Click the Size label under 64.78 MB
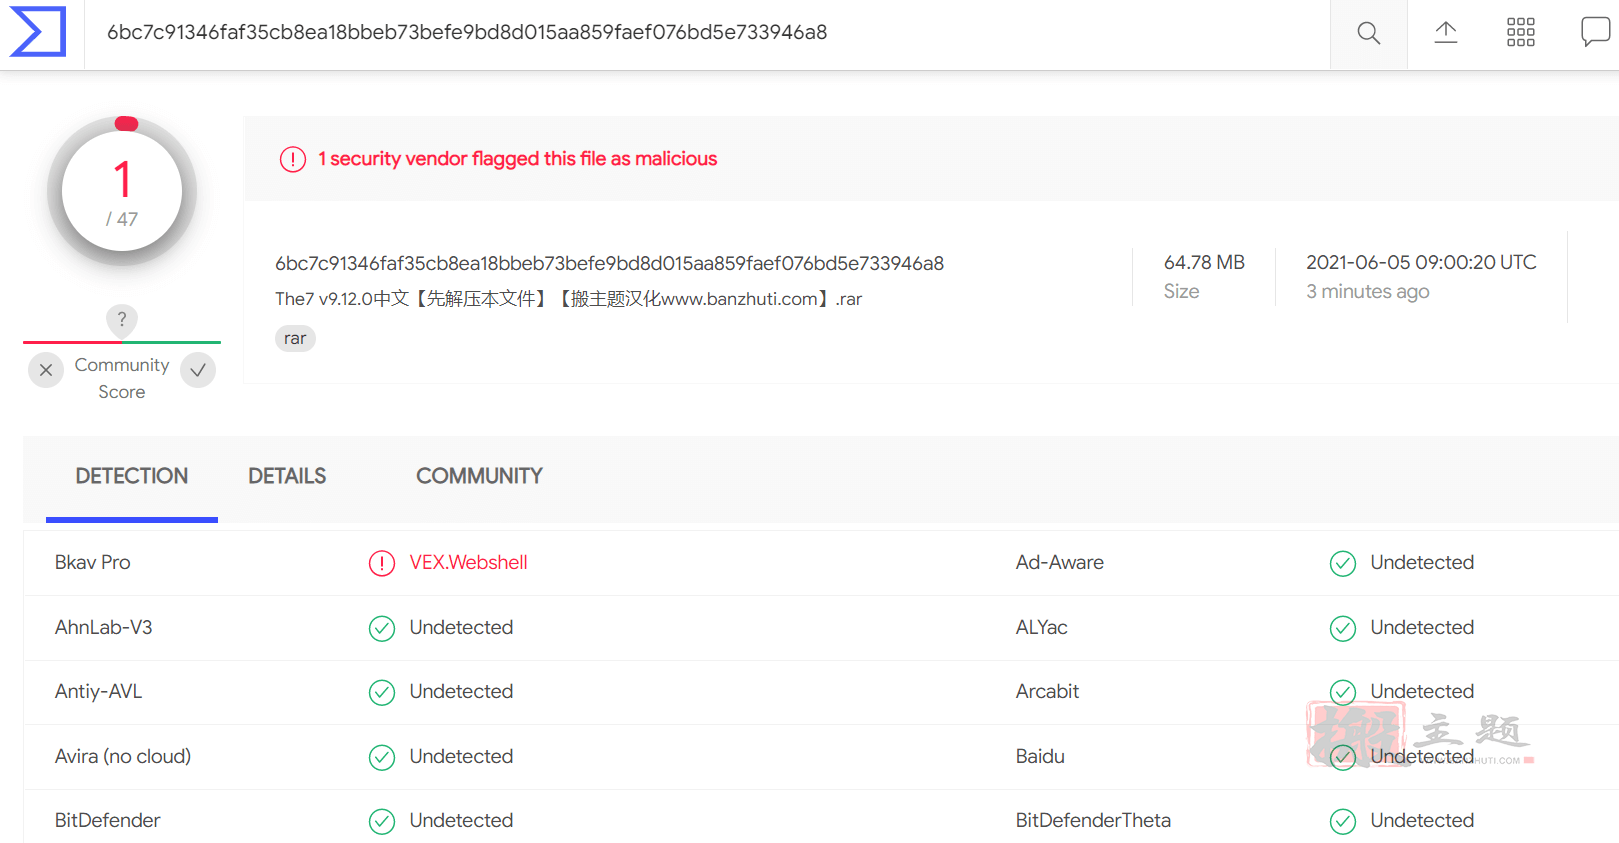This screenshot has height=843, width=1619. point(1181,292)
